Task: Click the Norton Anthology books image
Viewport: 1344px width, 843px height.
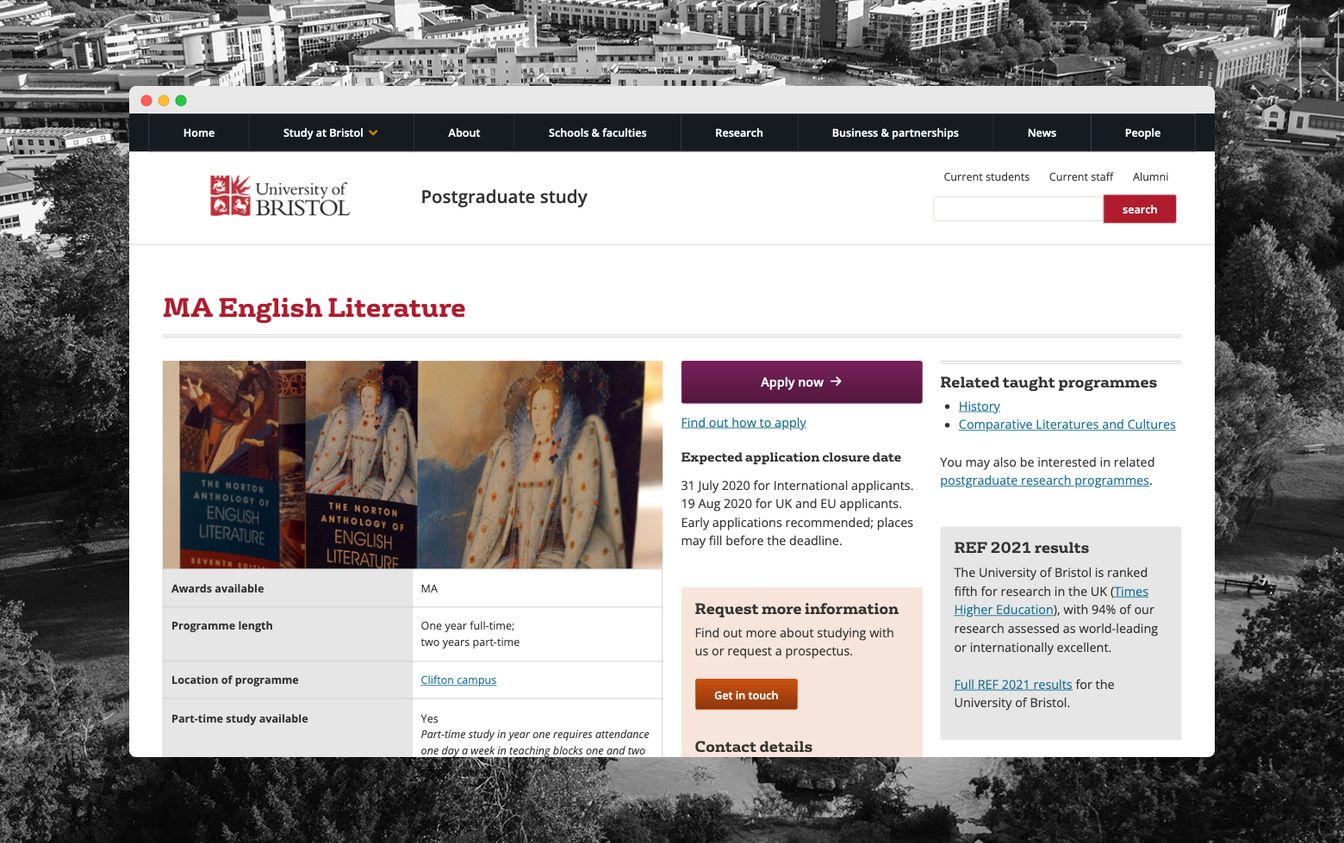Action: [412, 464]
